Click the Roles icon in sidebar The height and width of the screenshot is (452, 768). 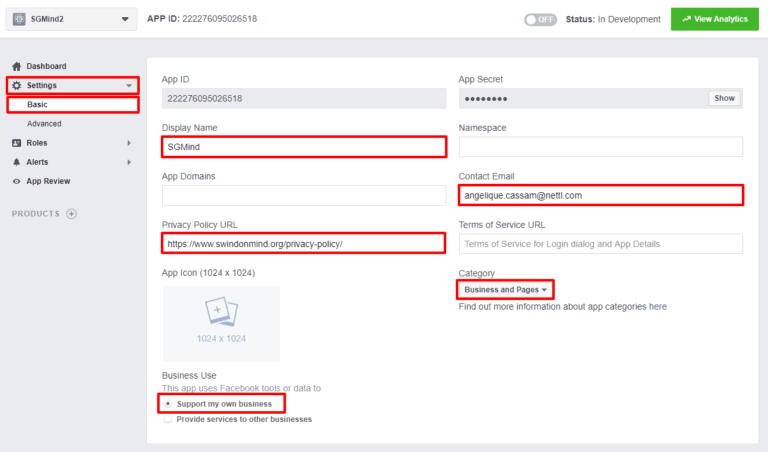[x=17, y=143]
